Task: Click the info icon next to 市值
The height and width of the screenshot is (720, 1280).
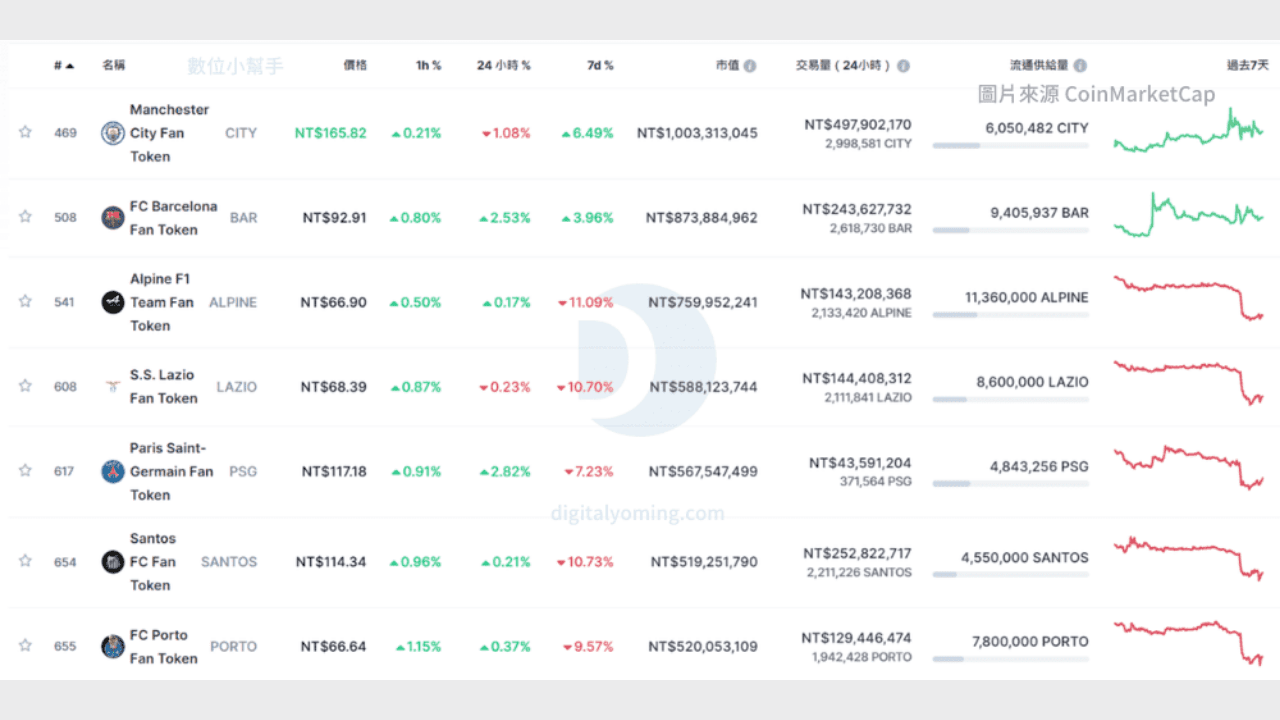Action: [750, 66]
